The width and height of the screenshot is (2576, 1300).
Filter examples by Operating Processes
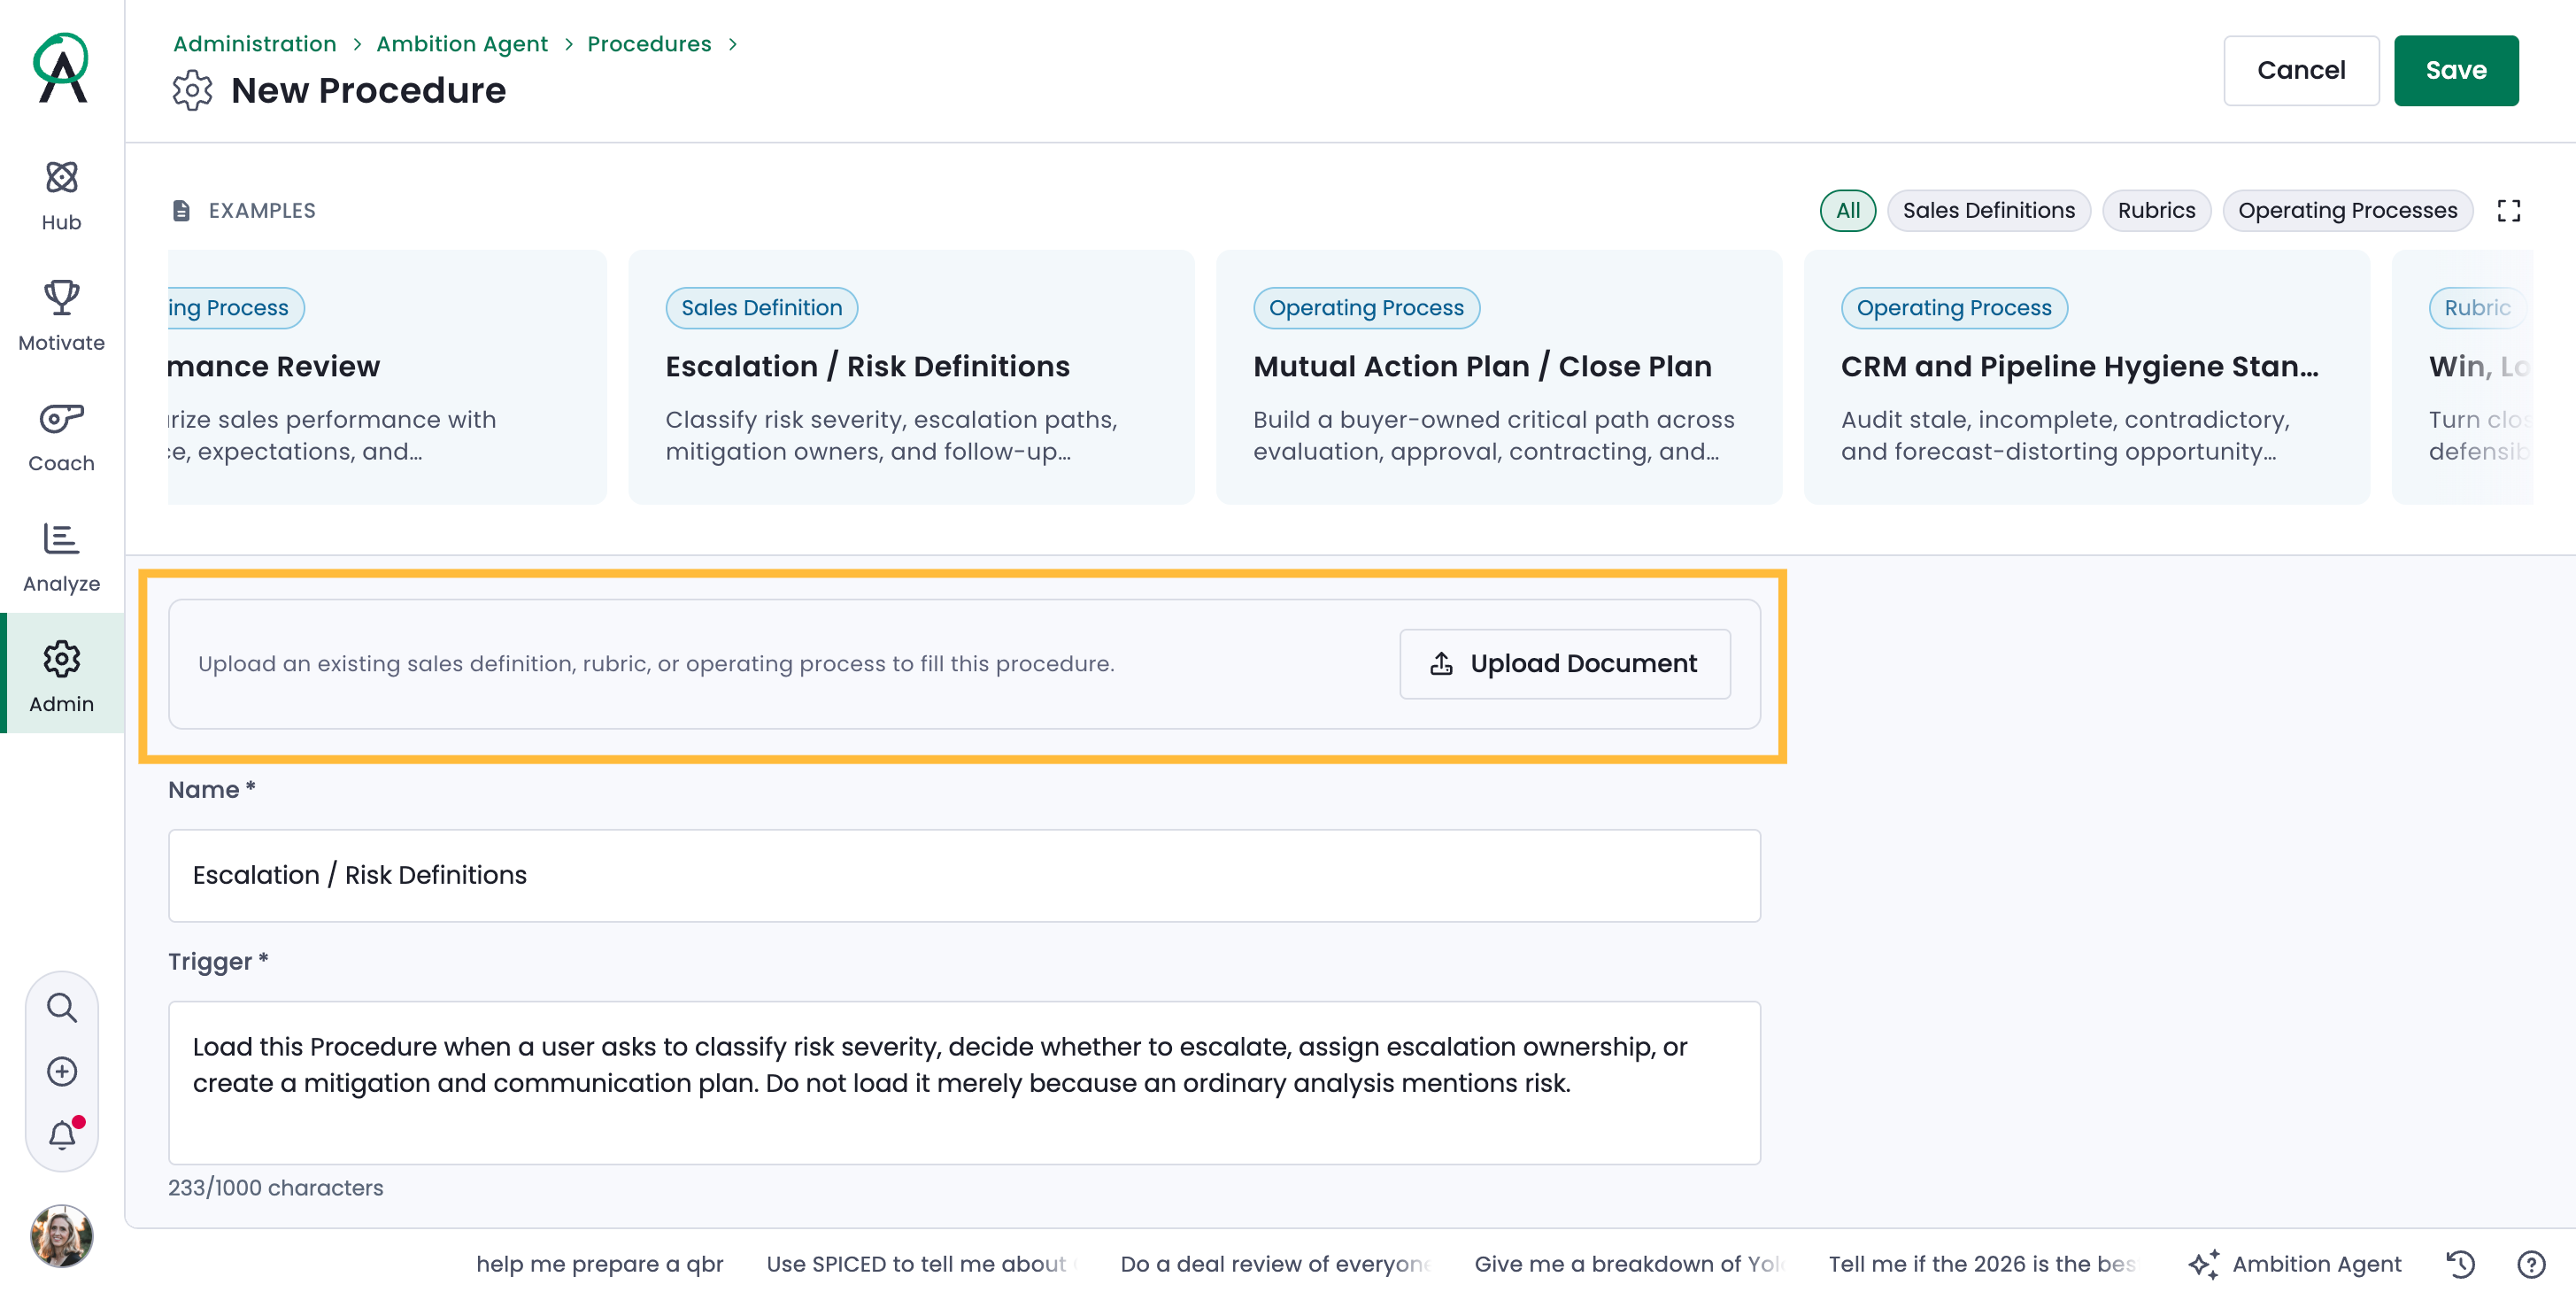tap(2347, 210)
